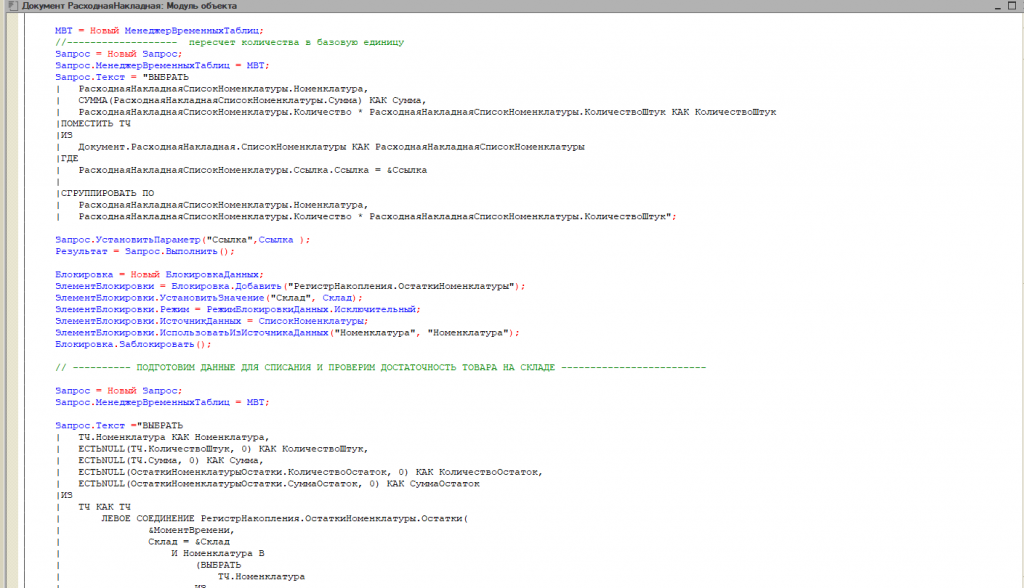Click line 'ЭлементБлокировки.ИсточникДанных = СписокНоменклатуры;'
Screen dimensions: 1024x588
[x=212, y=321]
